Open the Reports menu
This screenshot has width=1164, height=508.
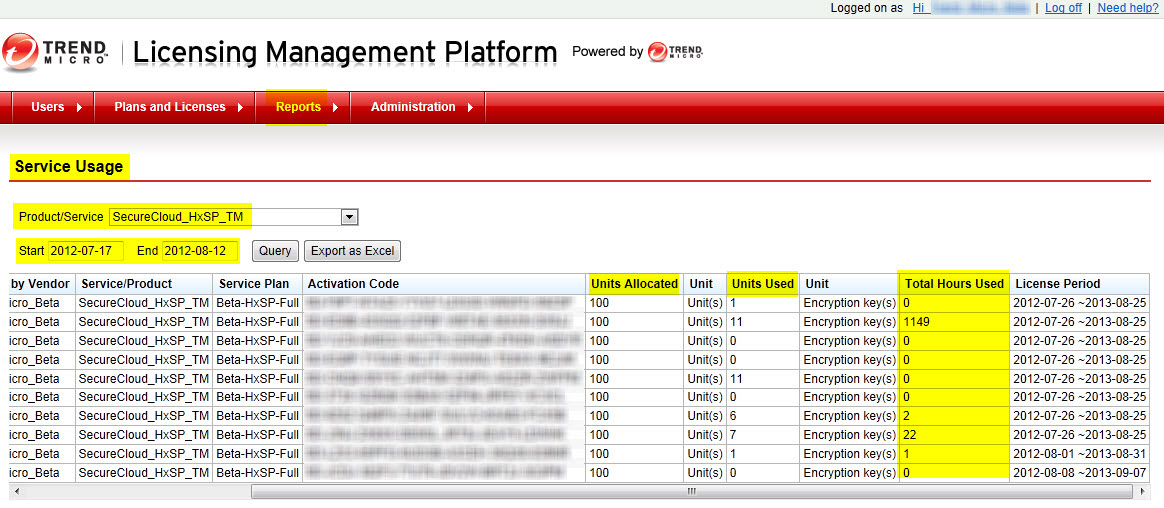[298, 107]
